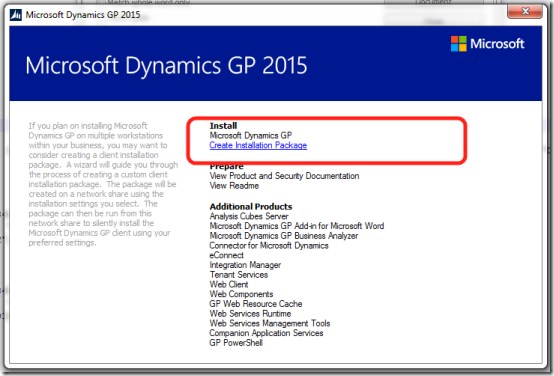Install Microsoft Dynamics GP
The width and height of the screenshot is (554, 376).
[x=251, y=135]
